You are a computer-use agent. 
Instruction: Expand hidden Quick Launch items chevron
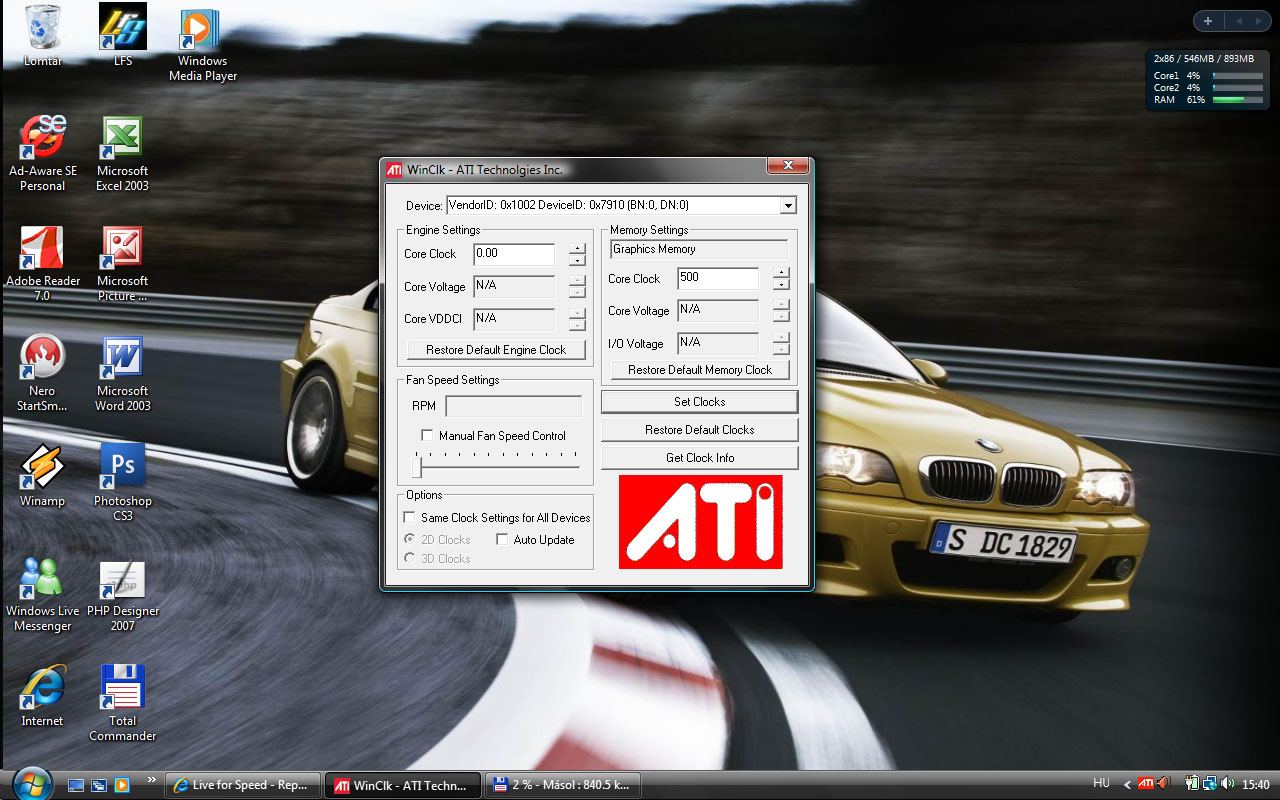click(151, 780)
